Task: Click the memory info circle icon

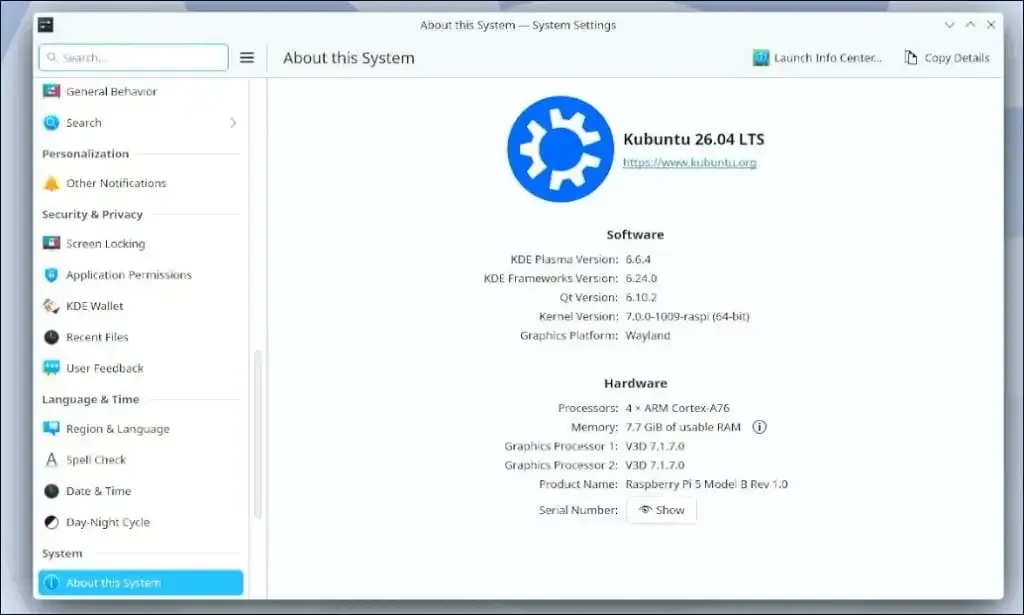Action: tap(759, 427)
